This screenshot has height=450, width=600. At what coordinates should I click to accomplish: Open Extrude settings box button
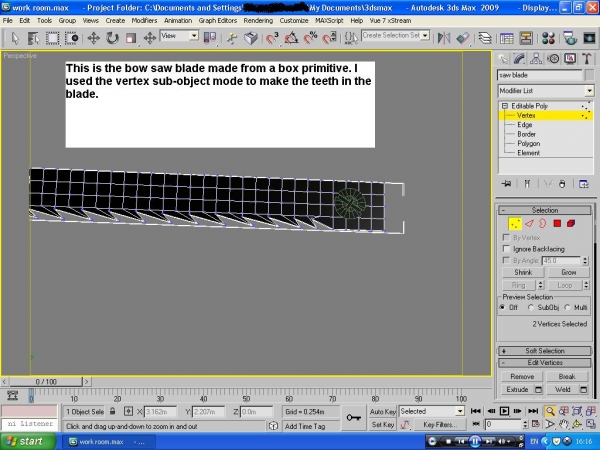click(x=538, y=390)
